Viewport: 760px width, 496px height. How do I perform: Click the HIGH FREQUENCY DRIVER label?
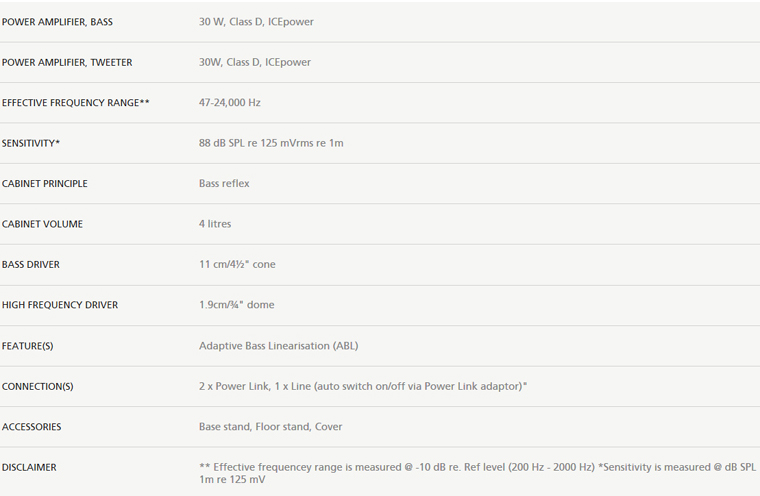click(x=60, y=305)
